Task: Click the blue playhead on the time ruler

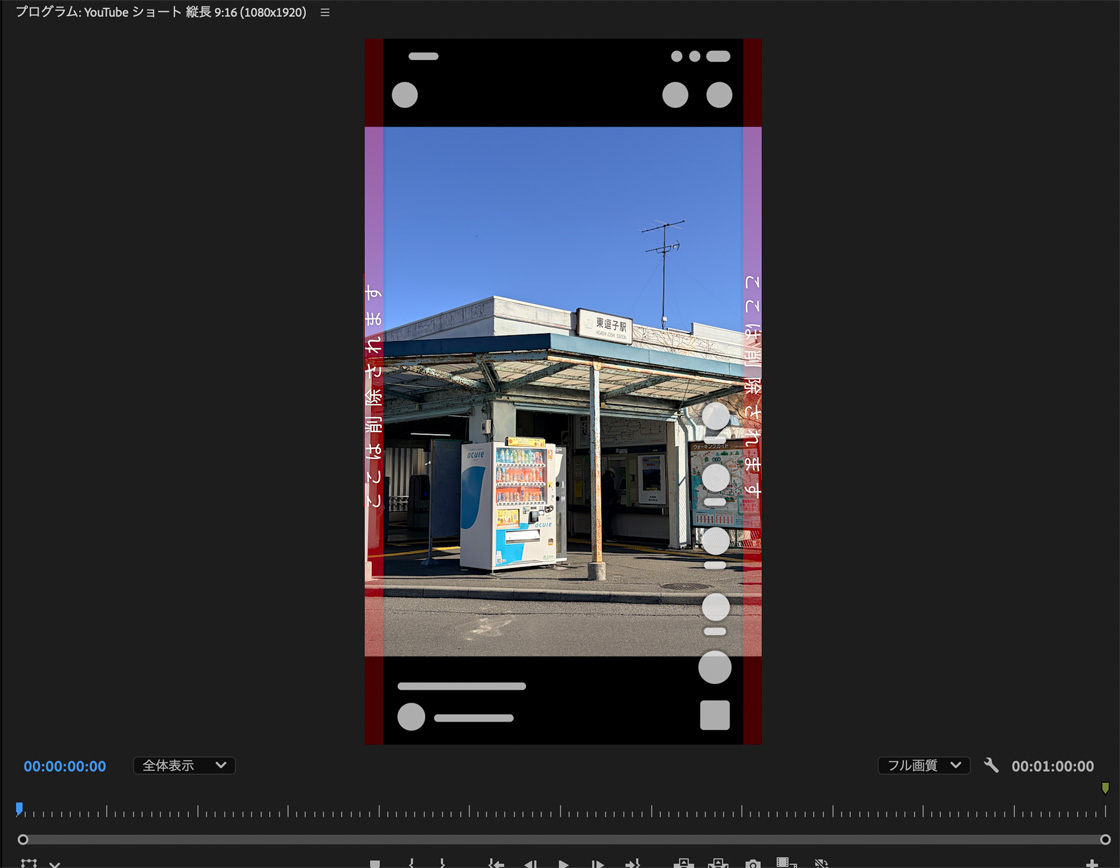Action: point(19,808)
